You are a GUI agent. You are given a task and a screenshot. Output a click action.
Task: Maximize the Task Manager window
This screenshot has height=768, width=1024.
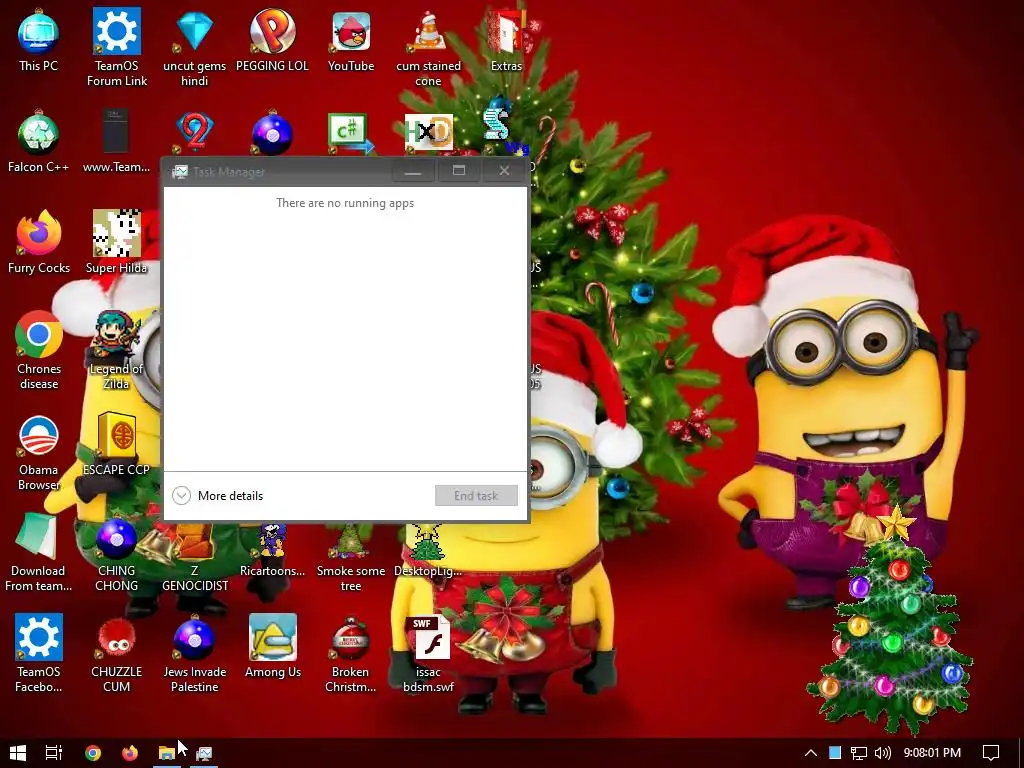458,171
